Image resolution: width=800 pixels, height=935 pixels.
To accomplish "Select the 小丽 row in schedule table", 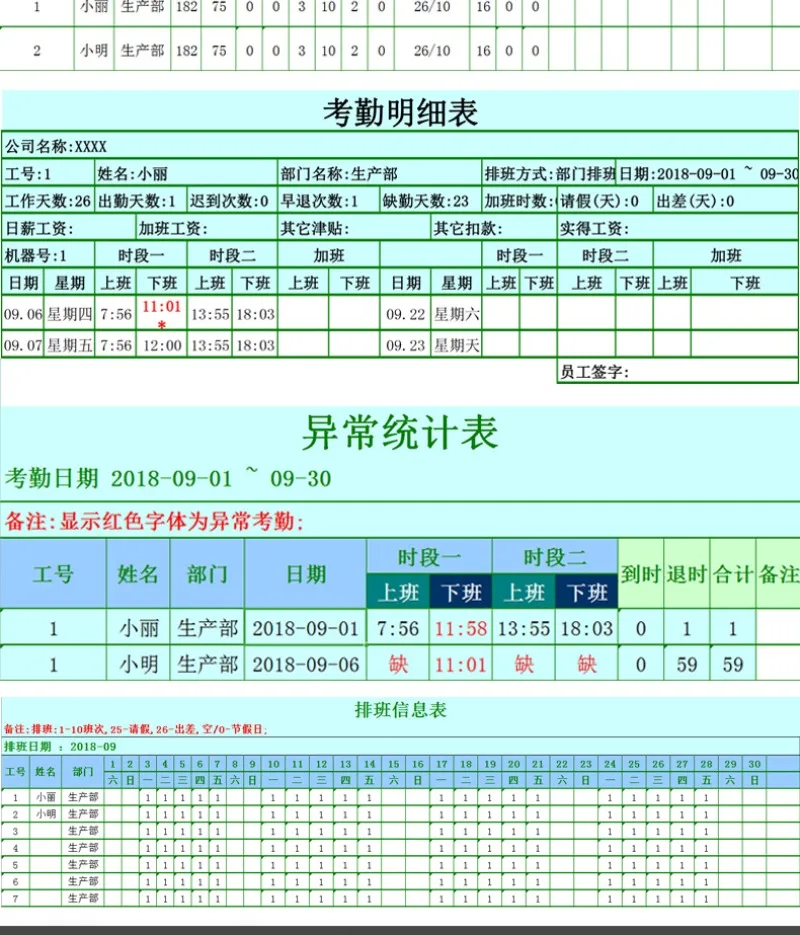I will click(x=399, y=797).
